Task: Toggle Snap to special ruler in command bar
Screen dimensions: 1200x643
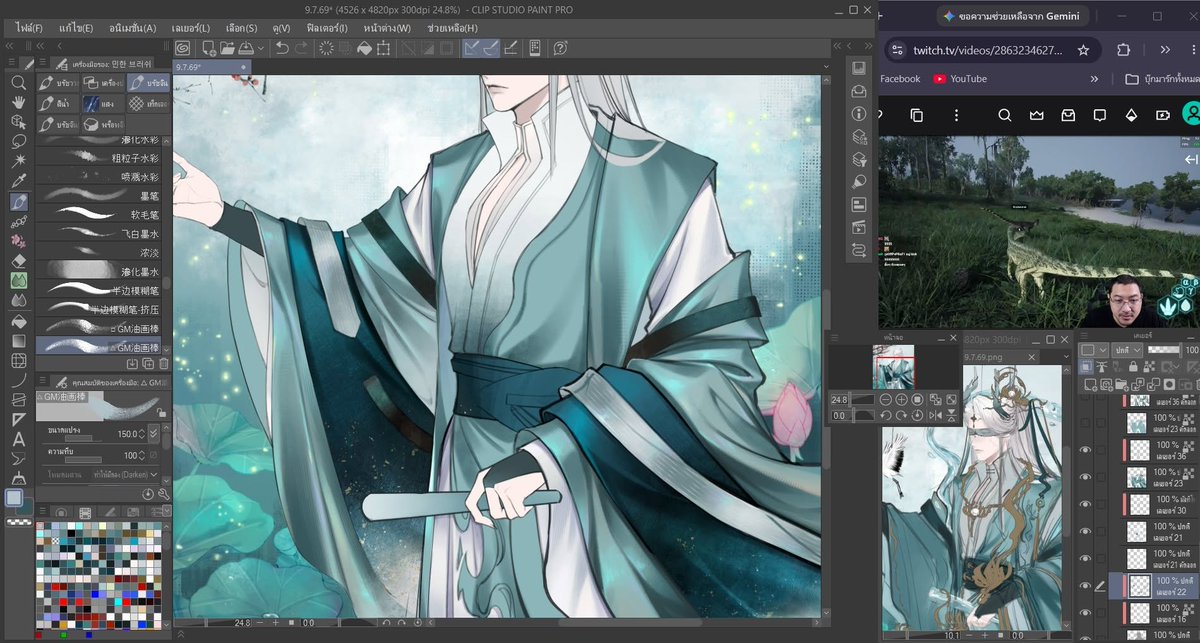Action: click(x=490, y=48)
